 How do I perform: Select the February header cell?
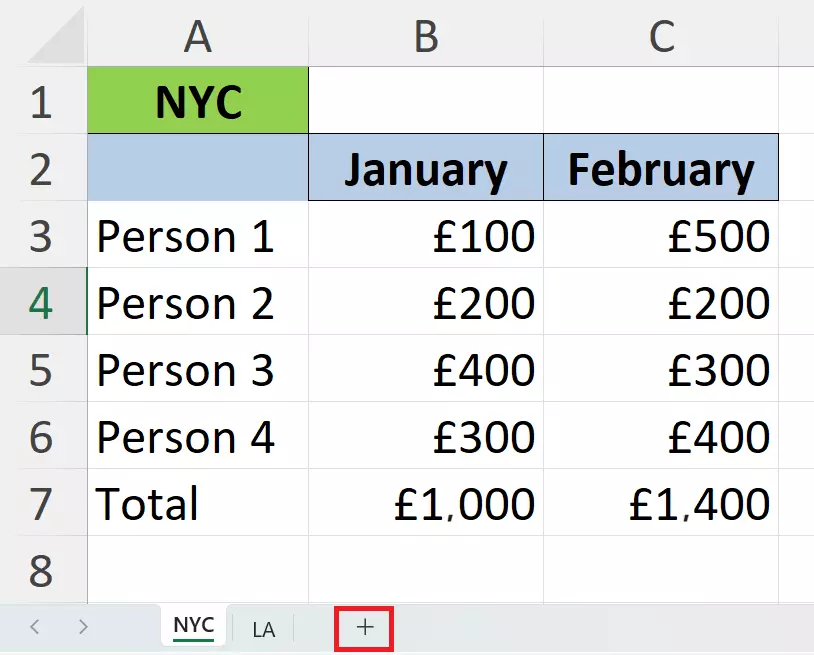click(x=660, y=167)
